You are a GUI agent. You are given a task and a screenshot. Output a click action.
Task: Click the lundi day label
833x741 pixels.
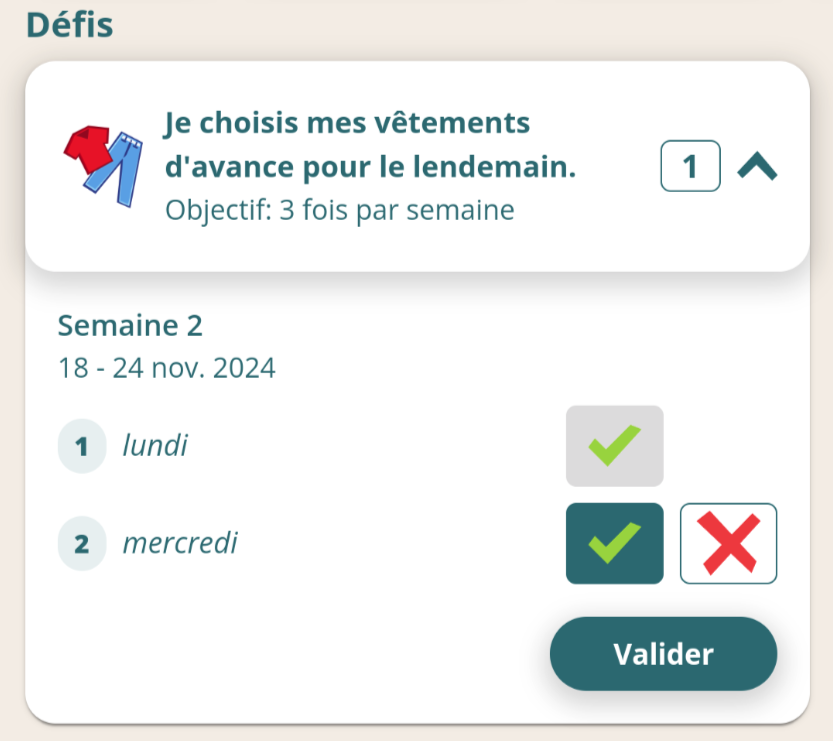click(155, 445)
